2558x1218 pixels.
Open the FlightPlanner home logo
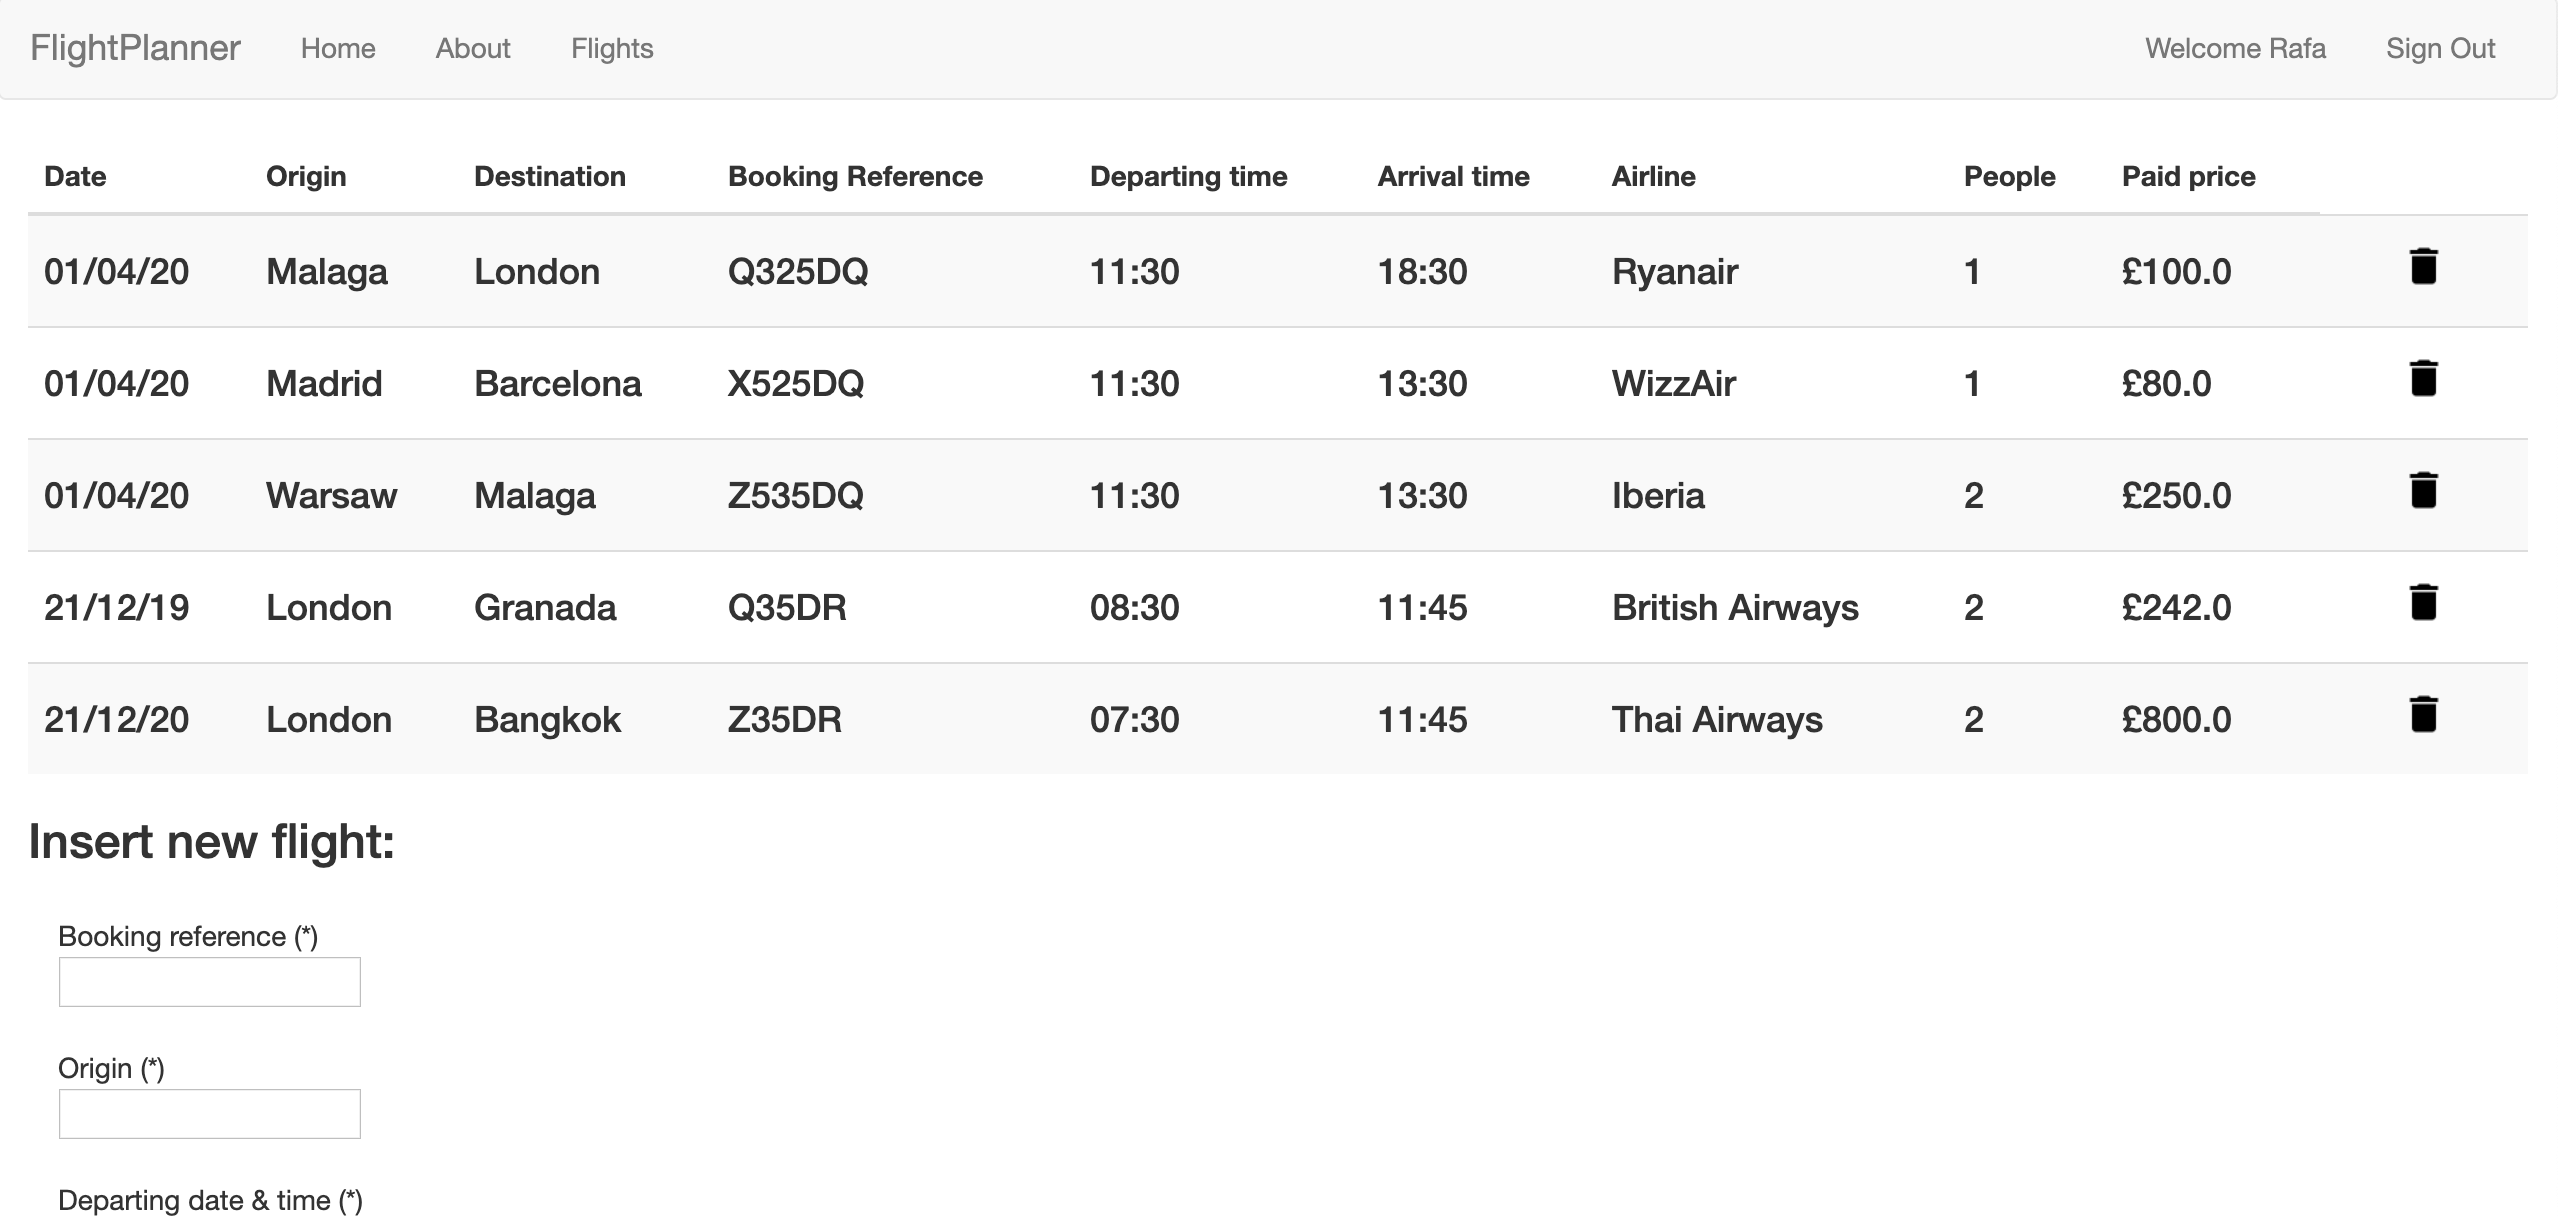coord(135,47)
